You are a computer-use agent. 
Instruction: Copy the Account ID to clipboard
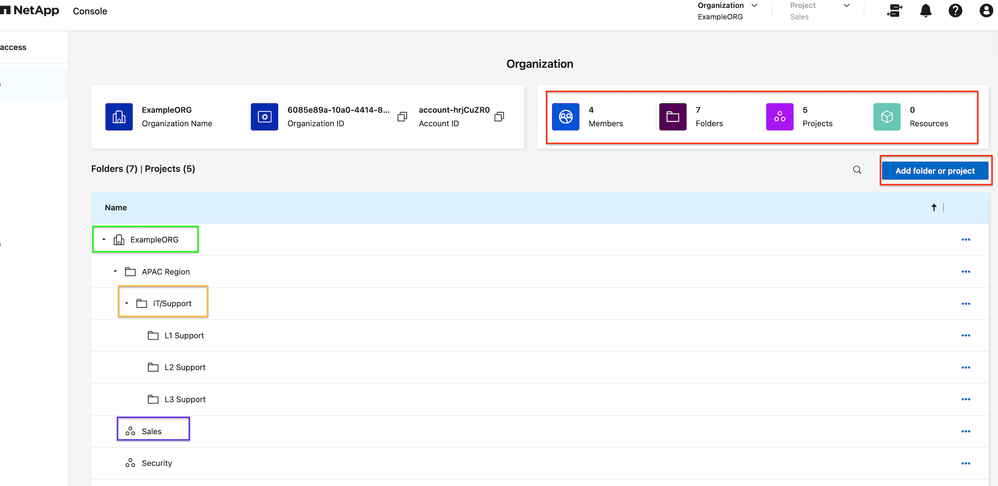tap(499, 117)
